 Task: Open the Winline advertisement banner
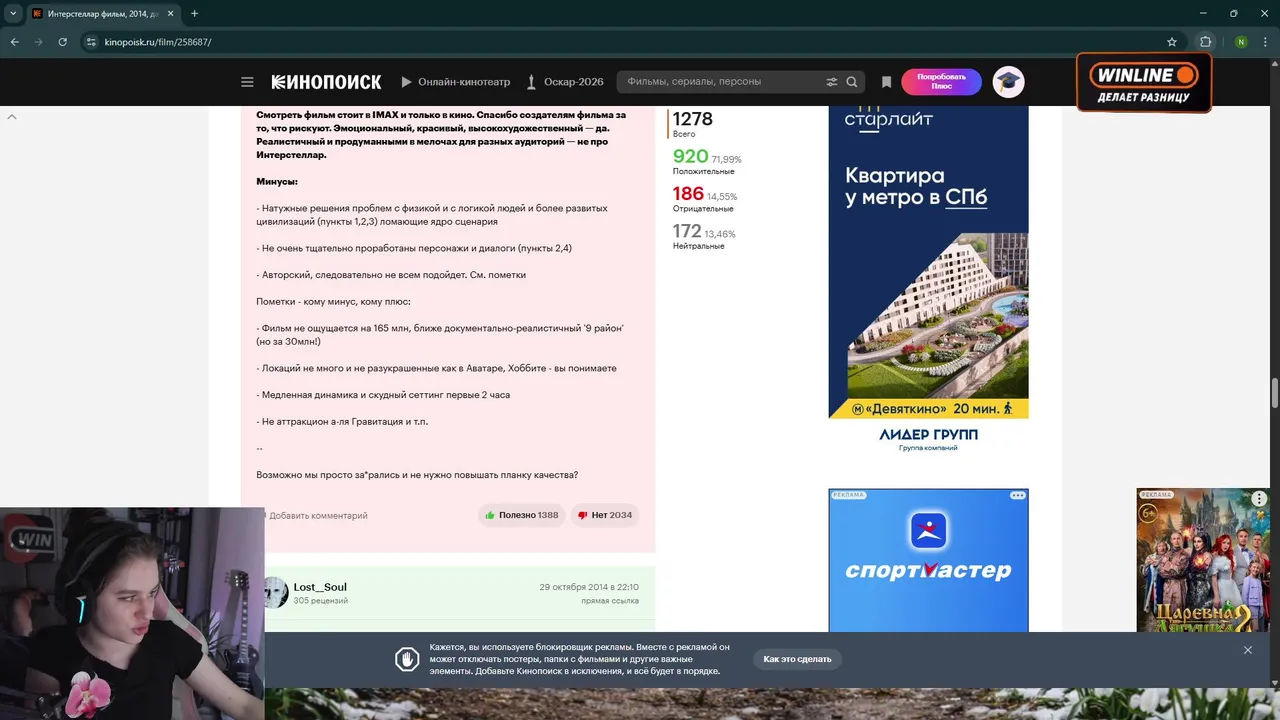click(x=1144, y=82)
